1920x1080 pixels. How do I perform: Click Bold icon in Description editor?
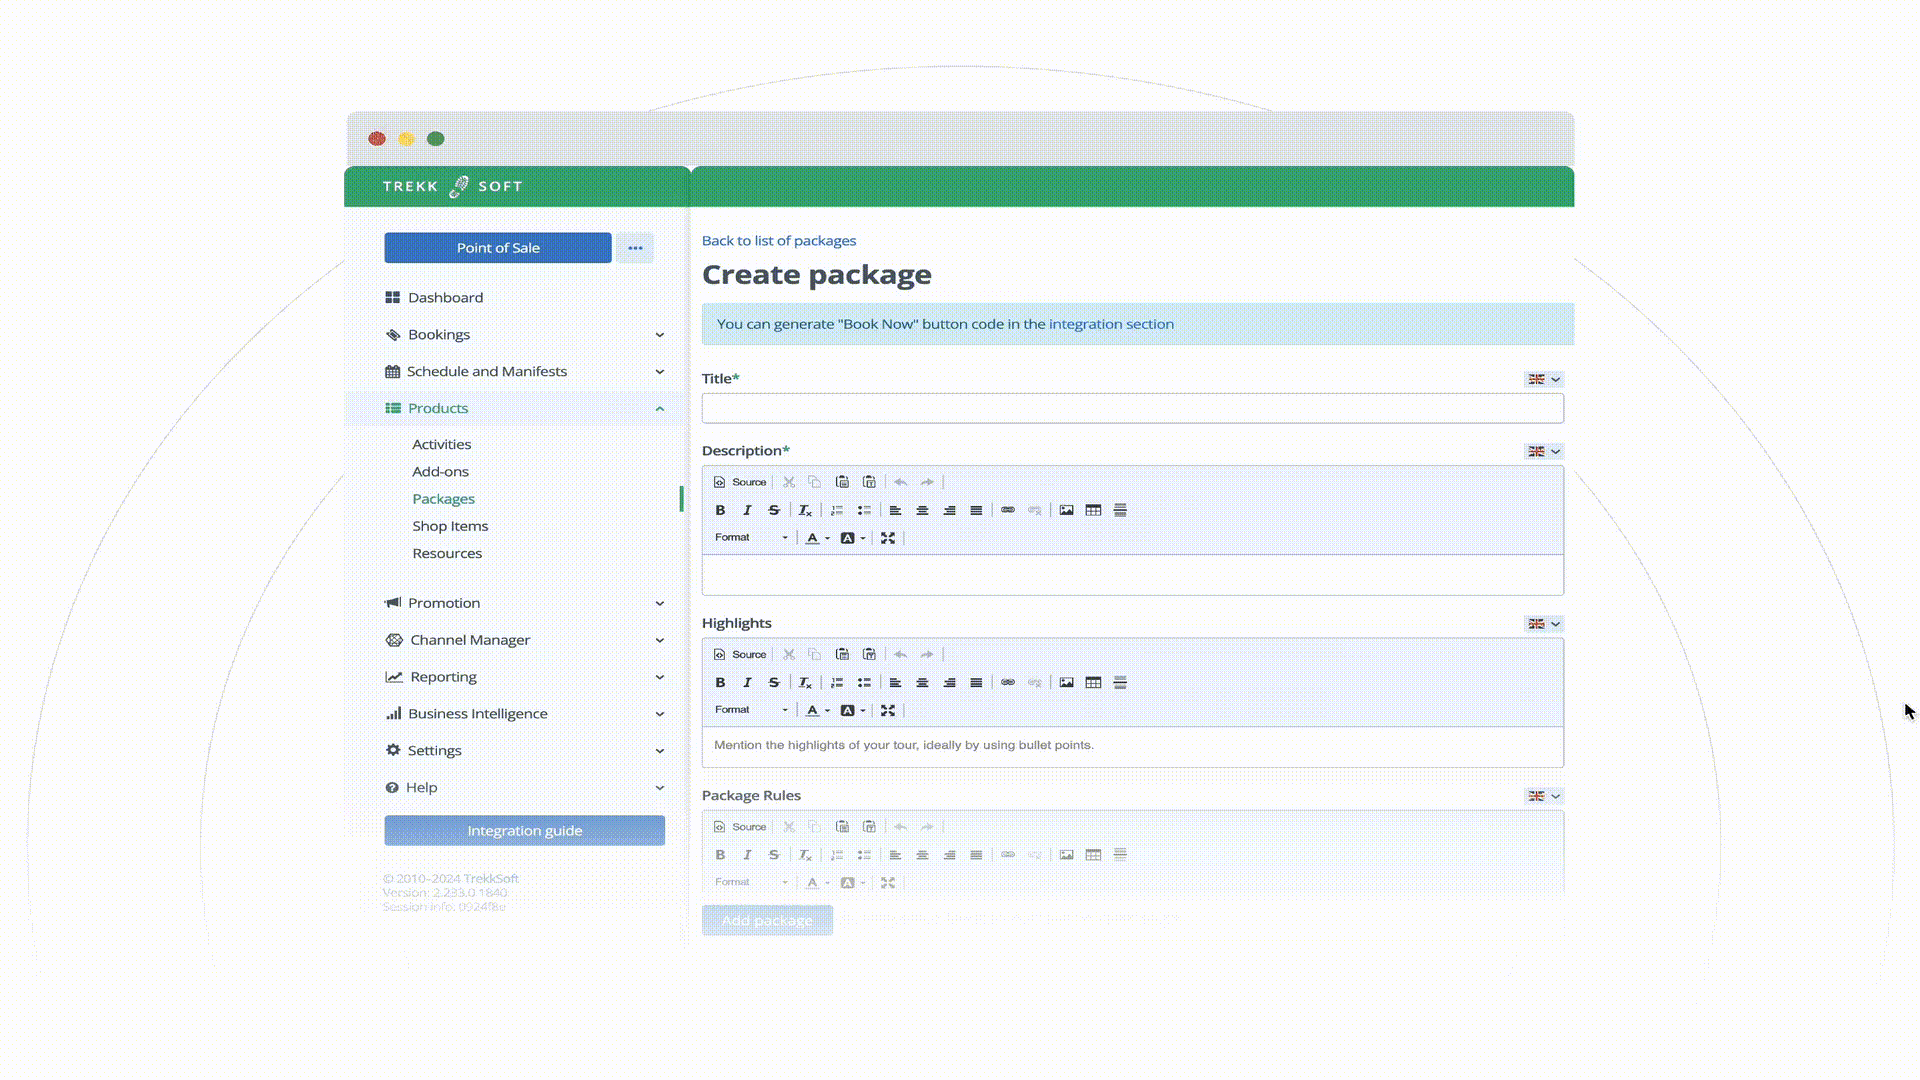[x=720, y=510]
